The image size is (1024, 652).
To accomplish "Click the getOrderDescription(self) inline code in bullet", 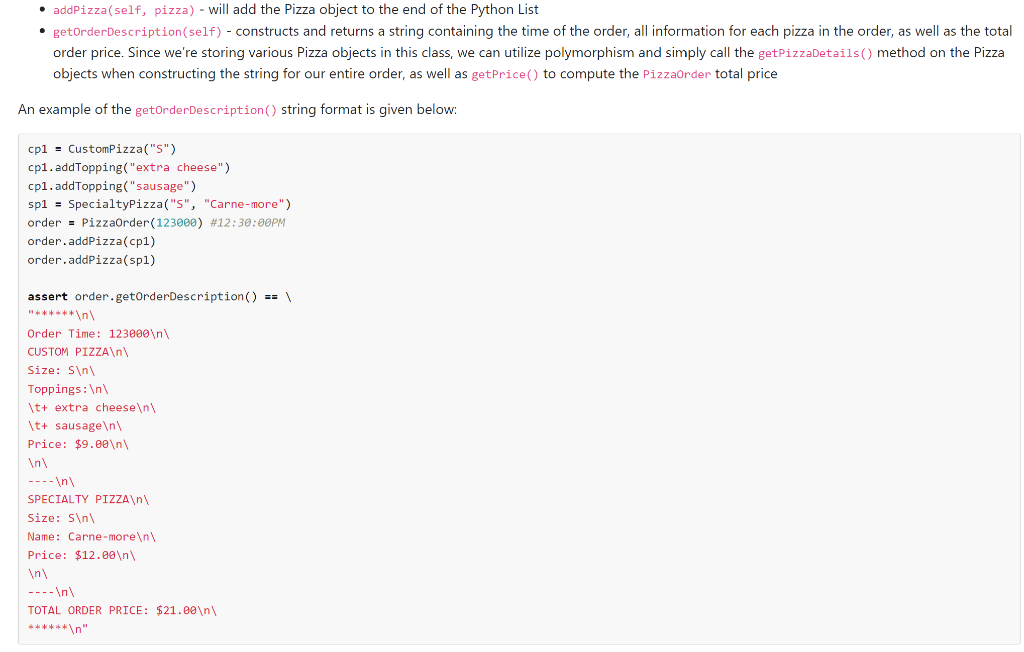I will [x=138, y=31].
